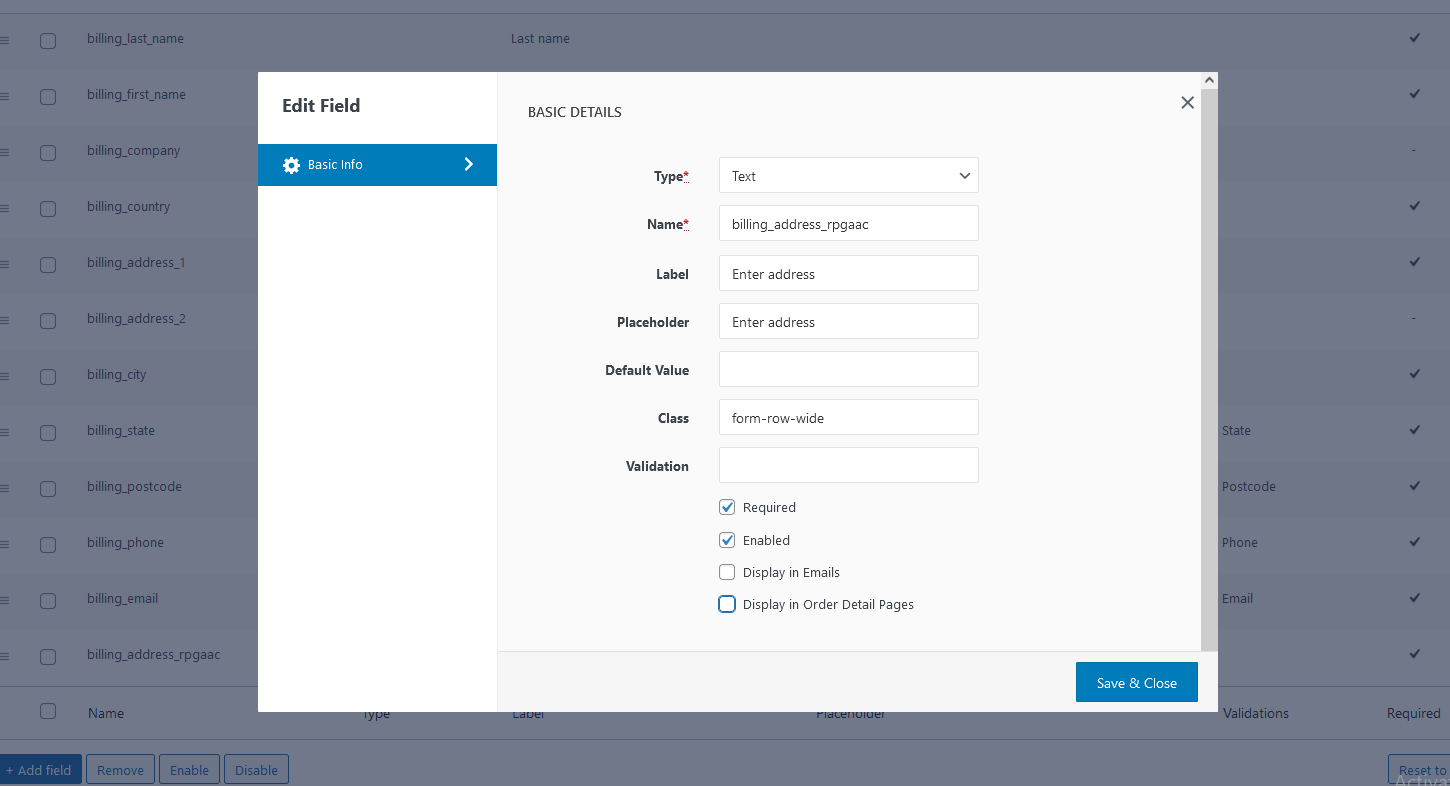Click the chevron arrow on Basic Info tab
1450x786 pixels.
[x=469, y=164]
